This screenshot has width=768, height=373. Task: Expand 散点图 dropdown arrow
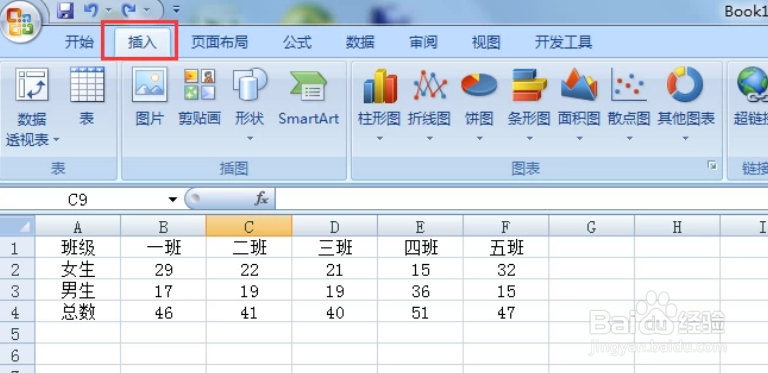point(629,139)
